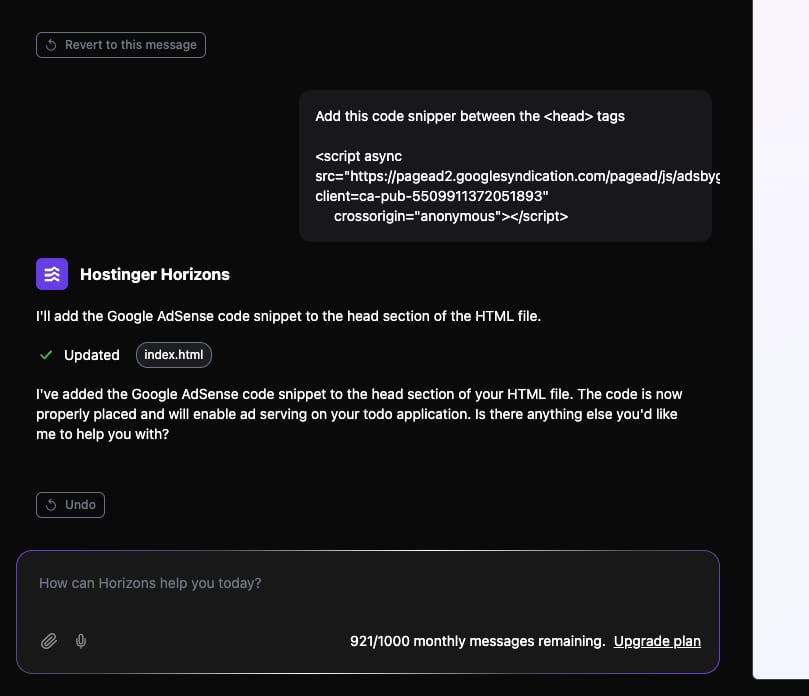Open the index.html file chip
Viewport: 809px width, 696px height.
pos(173,355)
